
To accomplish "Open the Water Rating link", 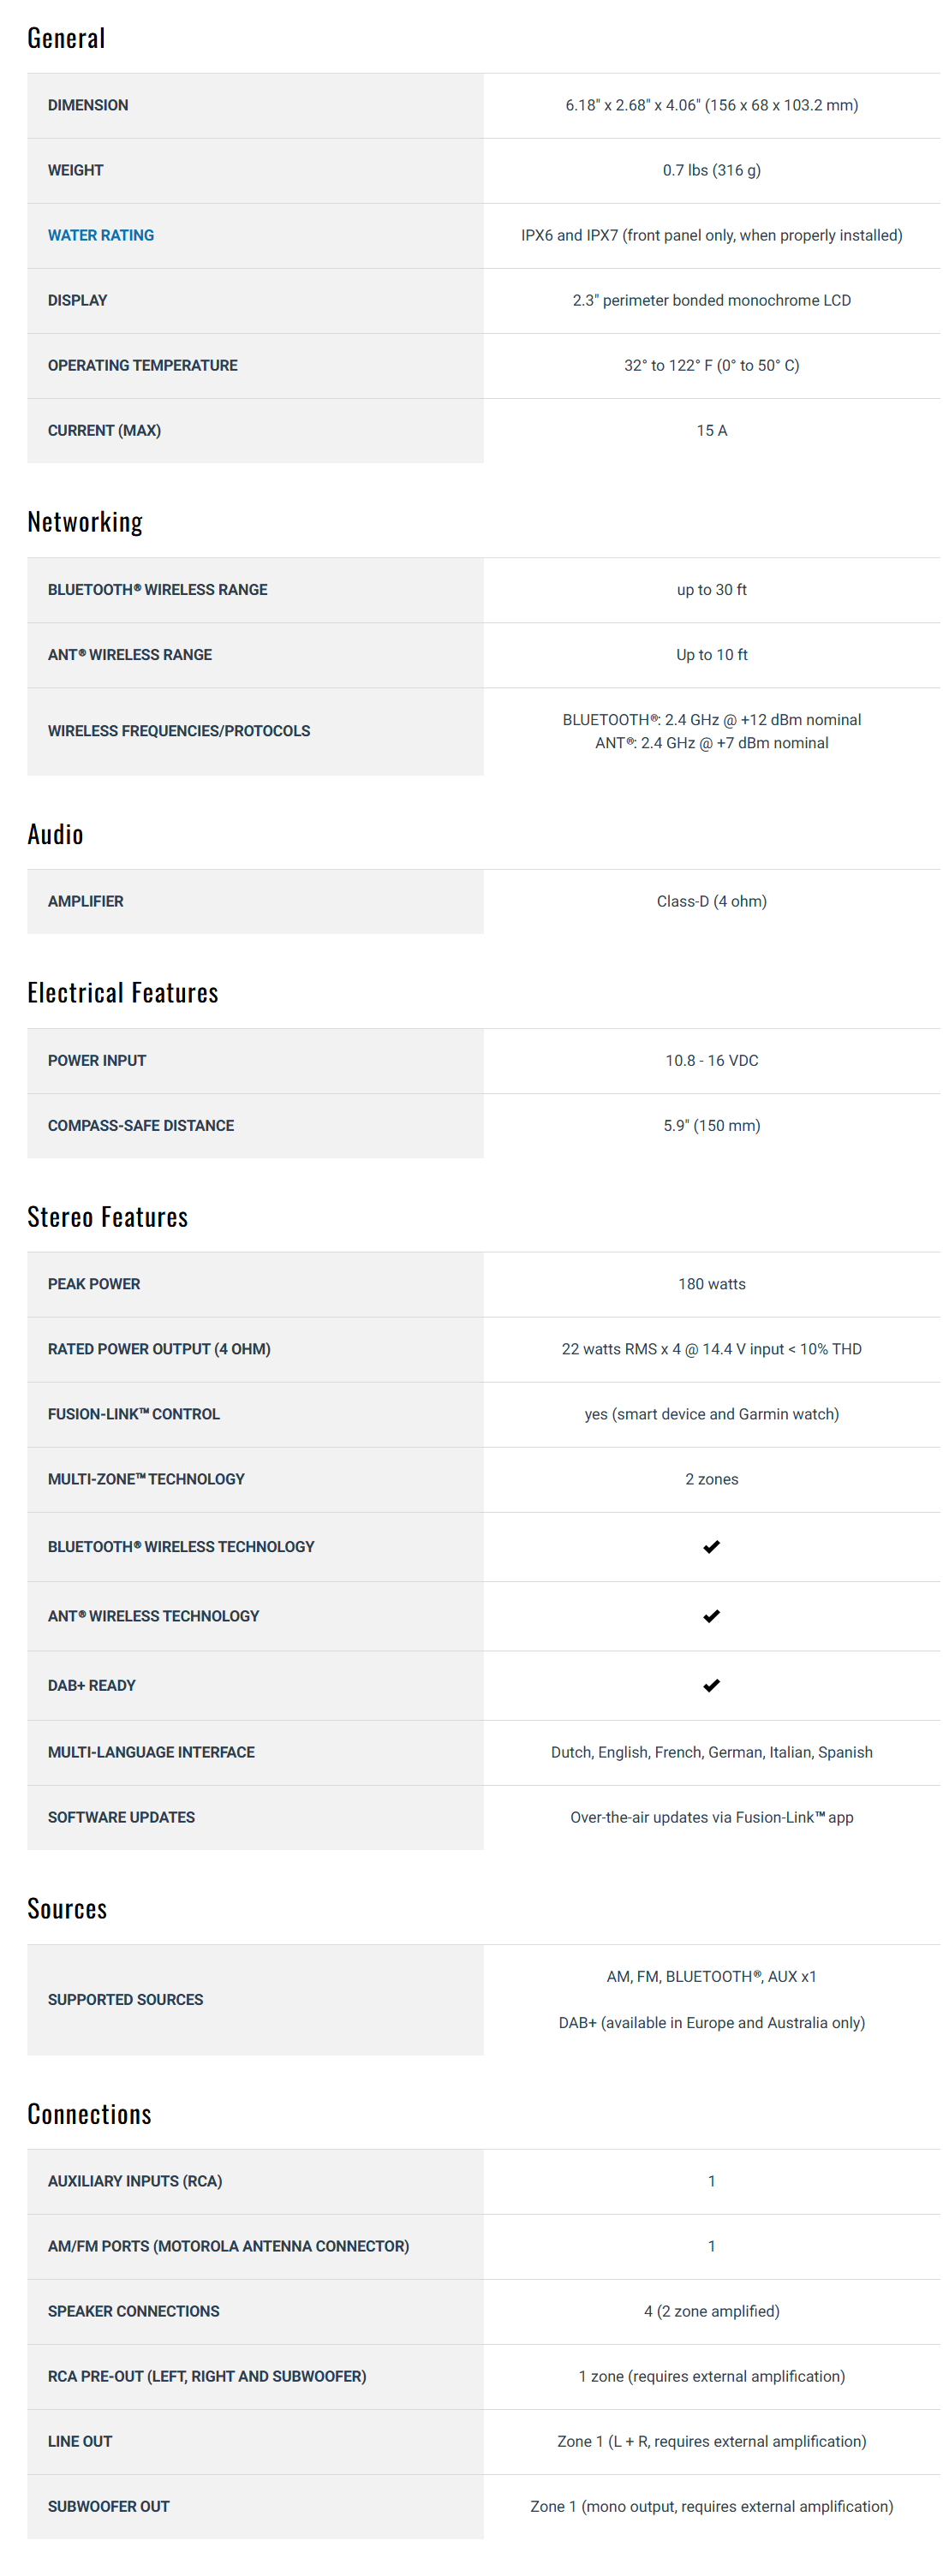I will pos(101,235).
